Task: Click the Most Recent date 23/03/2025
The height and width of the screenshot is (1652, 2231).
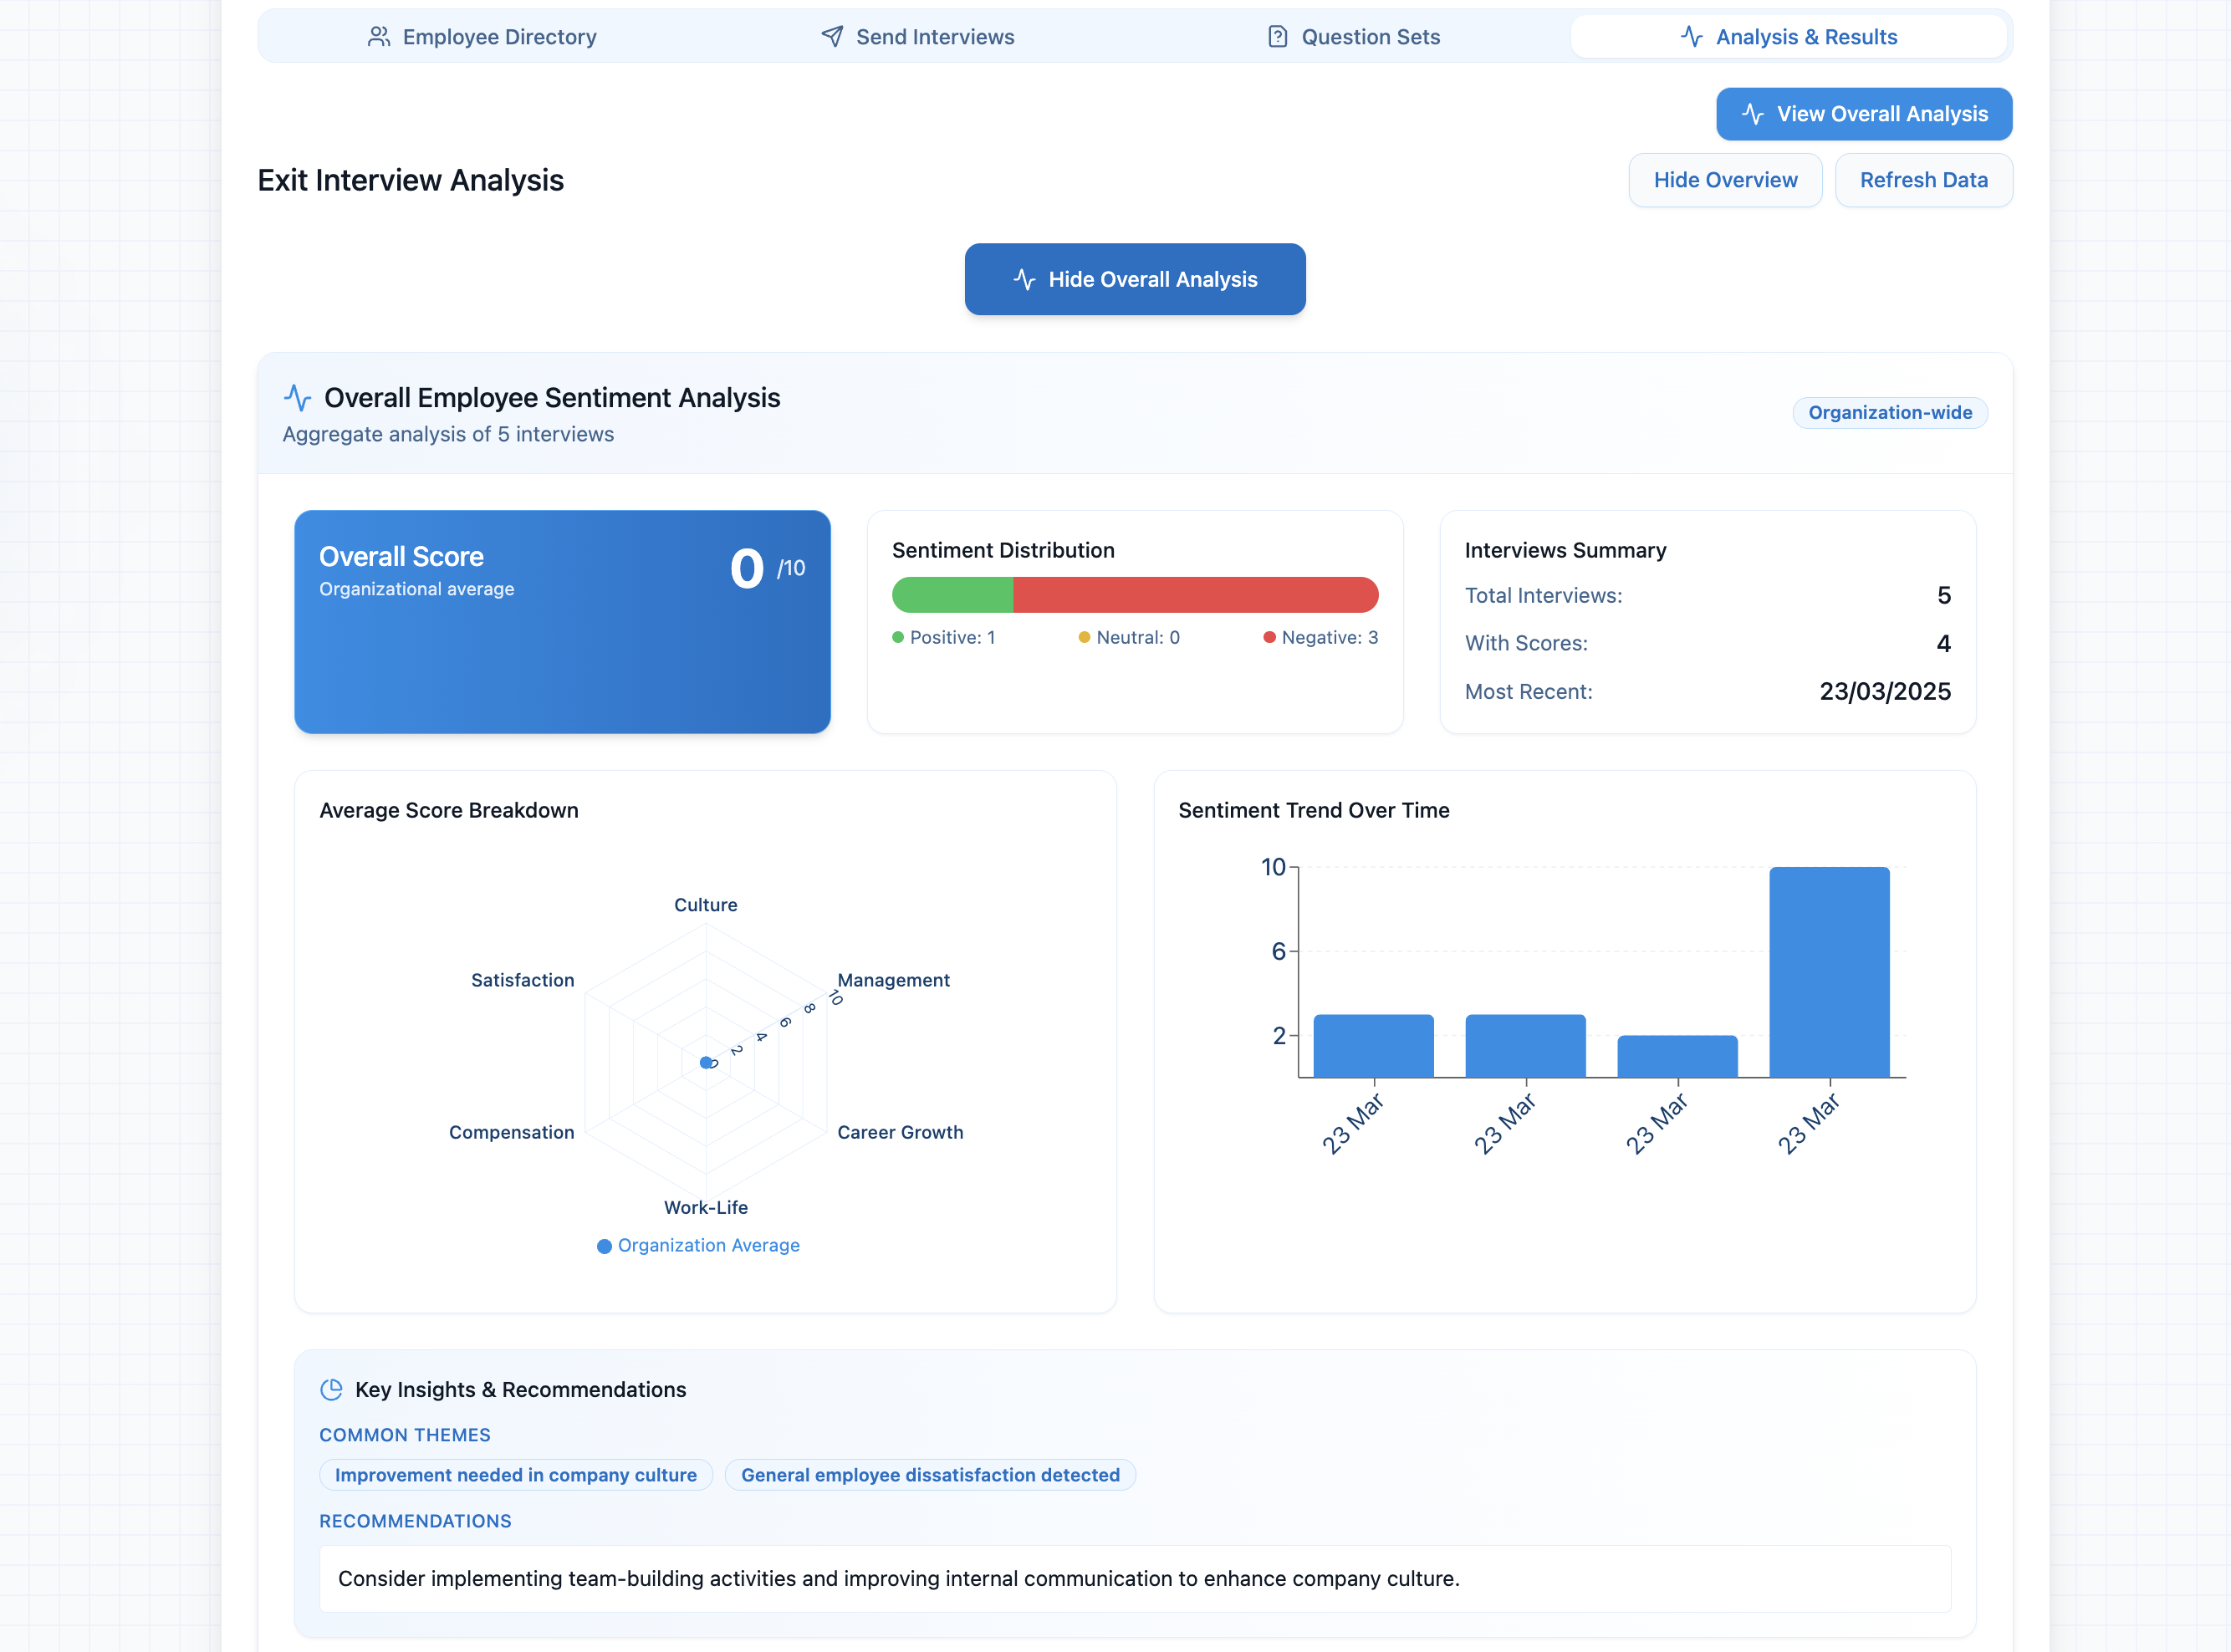Action: pos(1884,692)
